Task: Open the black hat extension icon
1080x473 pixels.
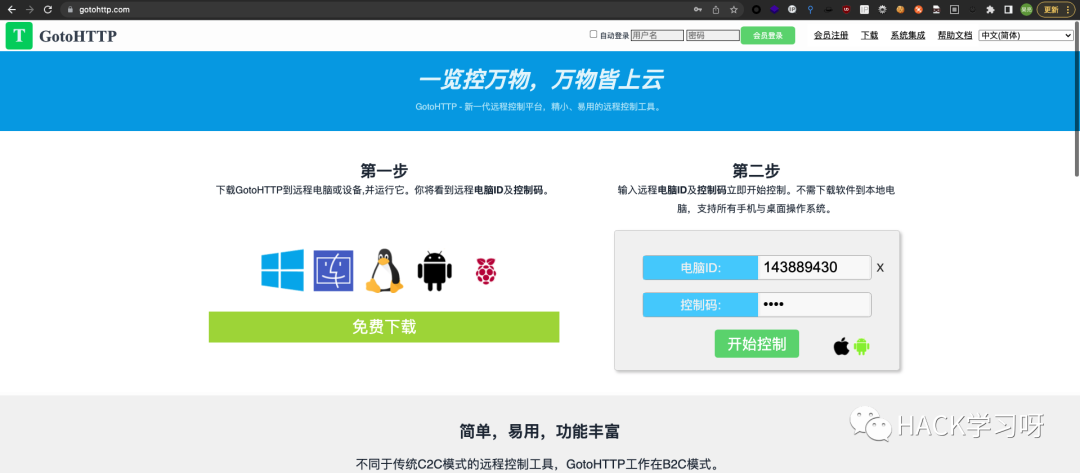Action: coord(828,10)
